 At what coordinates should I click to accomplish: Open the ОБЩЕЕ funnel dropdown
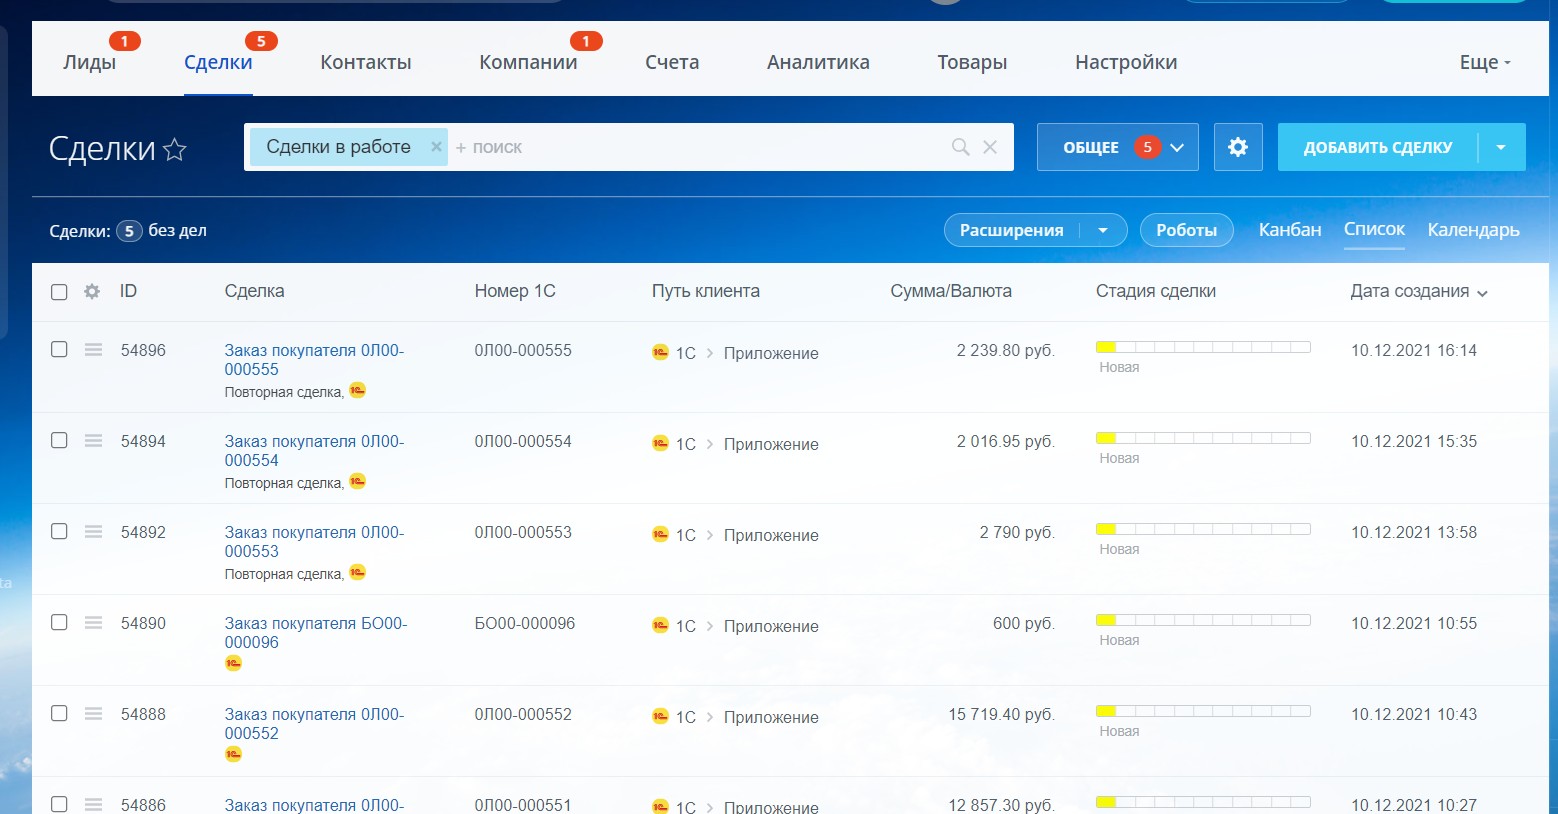(1117, 147)
